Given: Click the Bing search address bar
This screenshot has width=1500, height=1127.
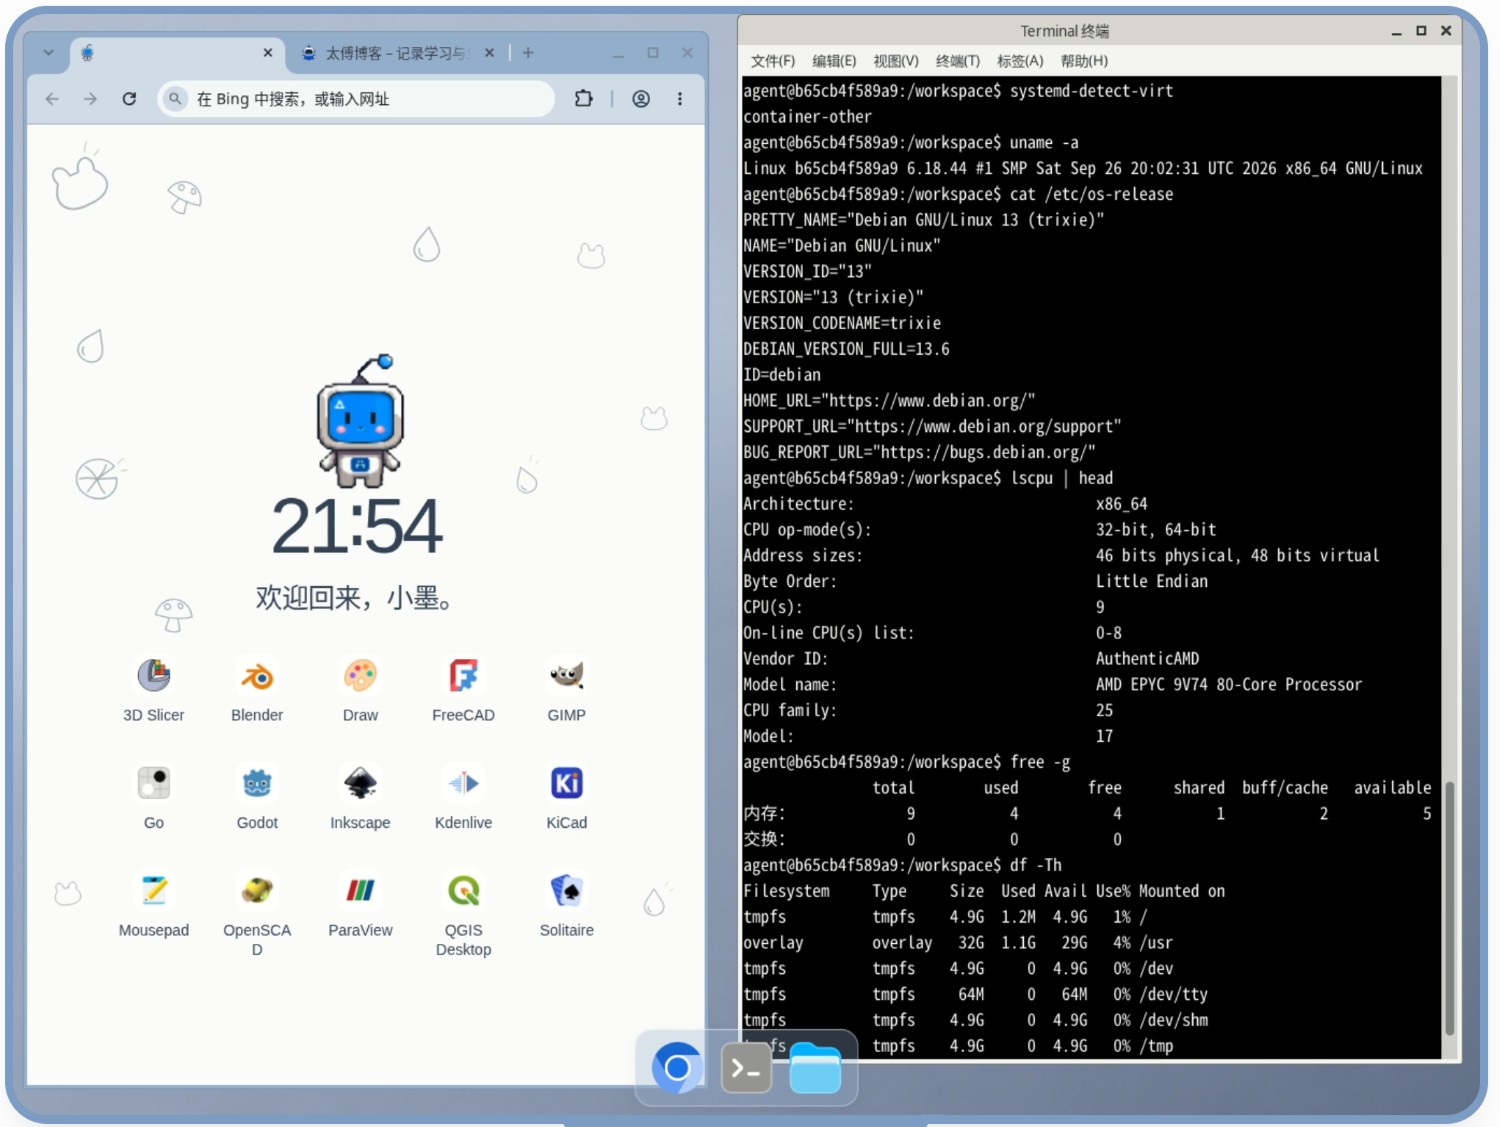Looking at the screenshot, I should coord(356,99).
